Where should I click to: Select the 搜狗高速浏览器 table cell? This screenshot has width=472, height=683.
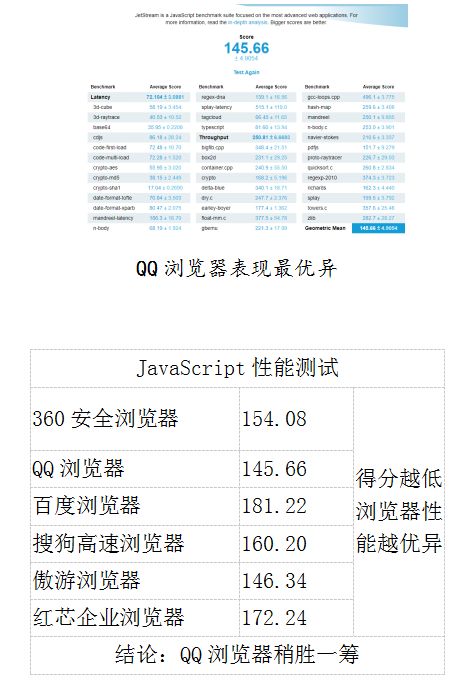(135, 544)
